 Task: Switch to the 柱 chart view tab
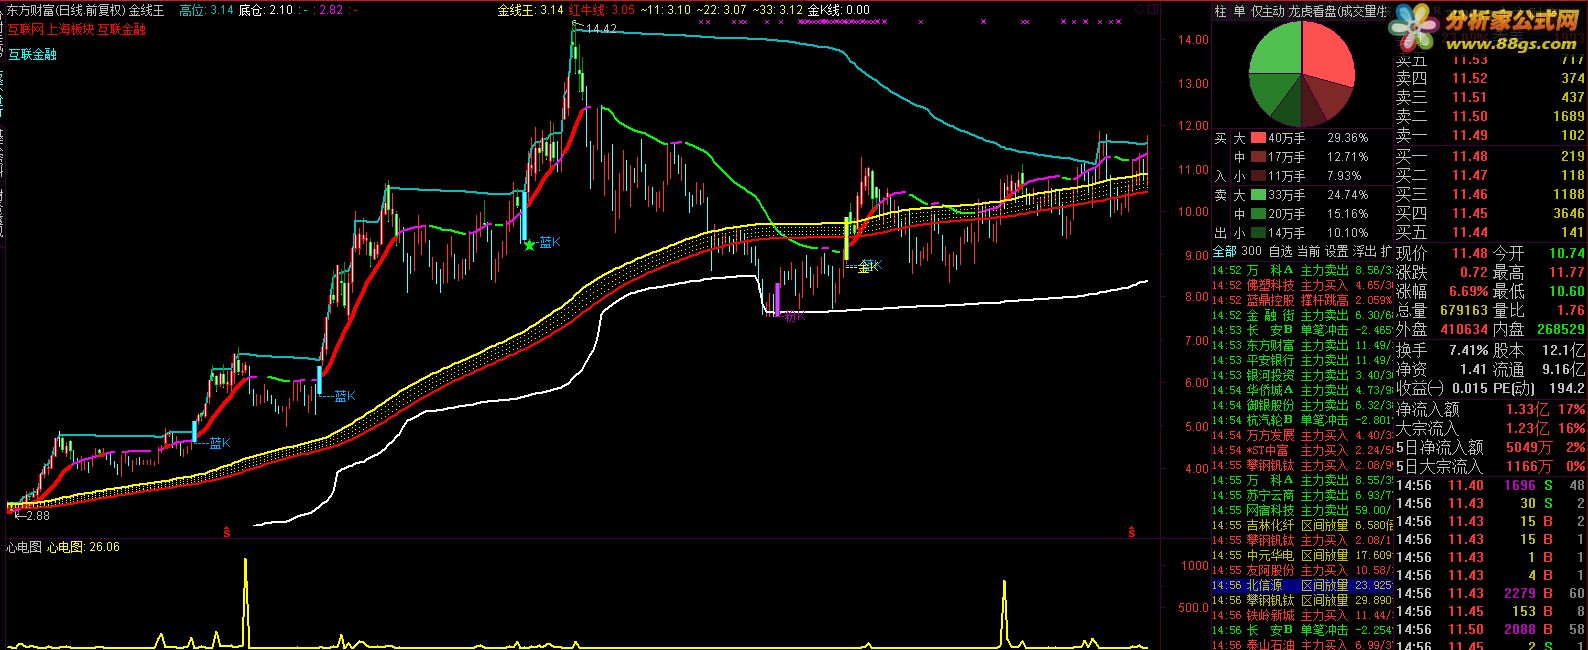[x=1220, y=11]
